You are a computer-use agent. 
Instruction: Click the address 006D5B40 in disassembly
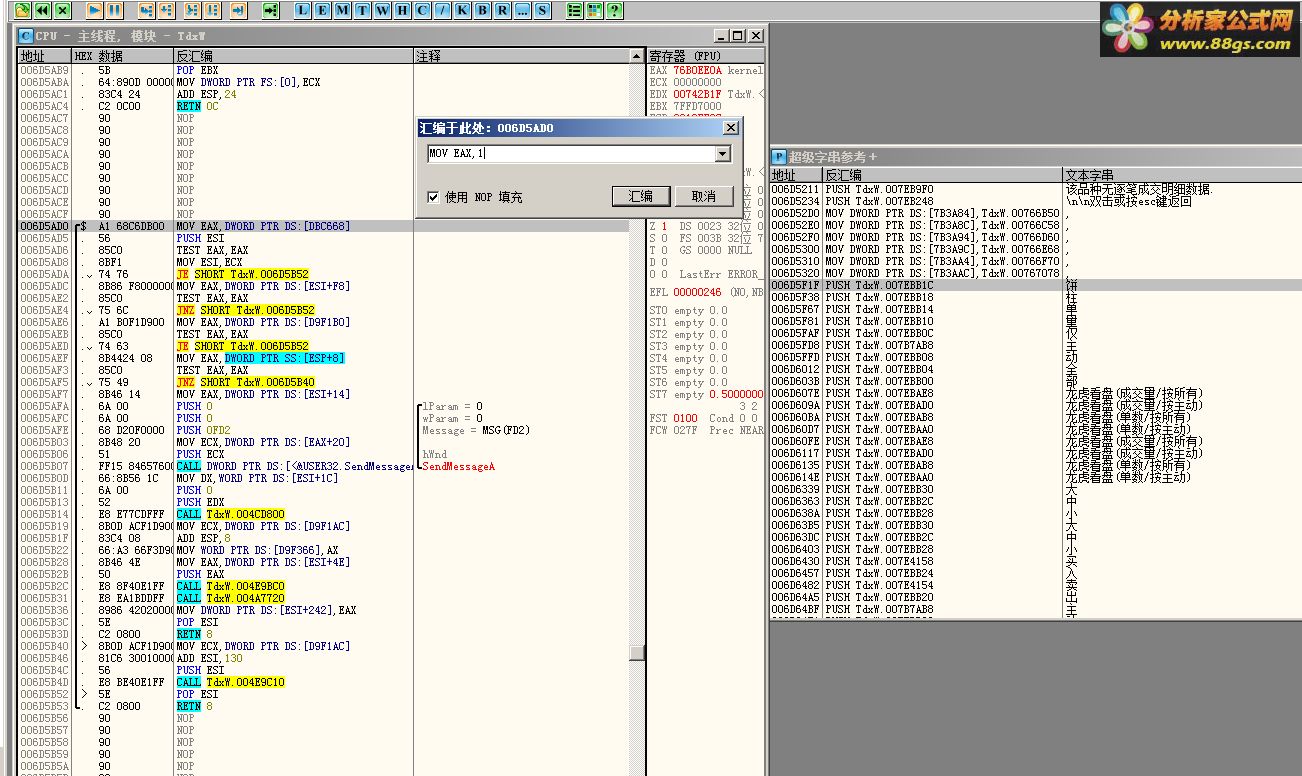(x=45, y=646)
